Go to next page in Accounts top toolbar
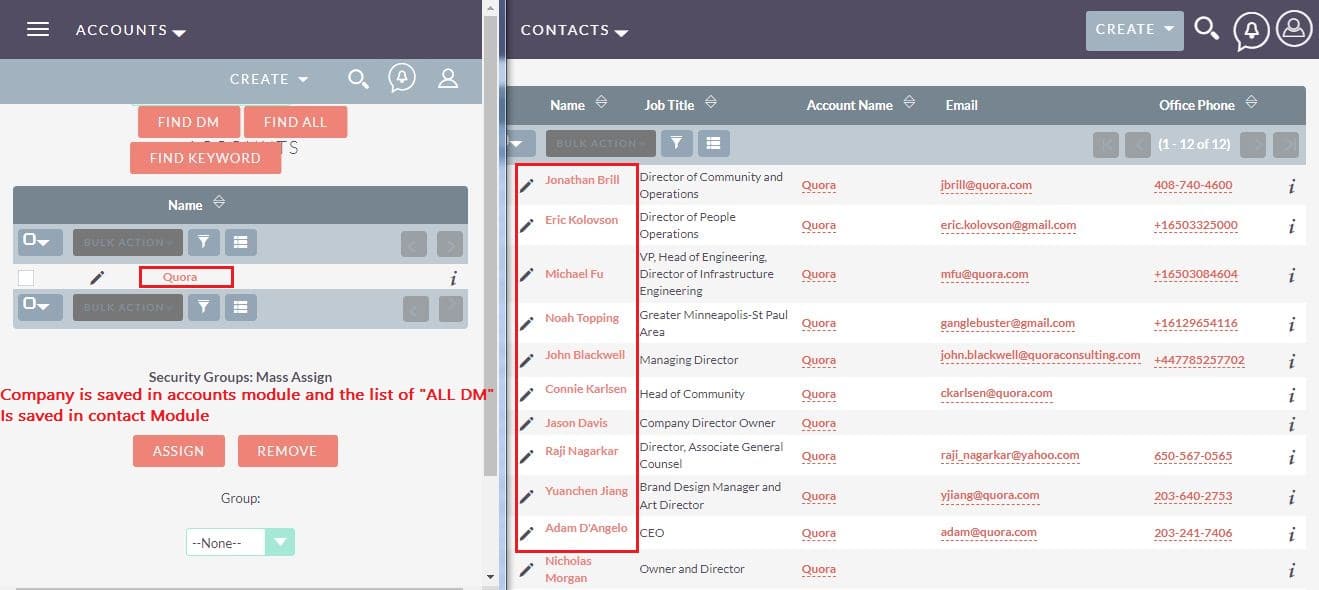Screen dimensions: 1319x590 (x=450, y=243)
